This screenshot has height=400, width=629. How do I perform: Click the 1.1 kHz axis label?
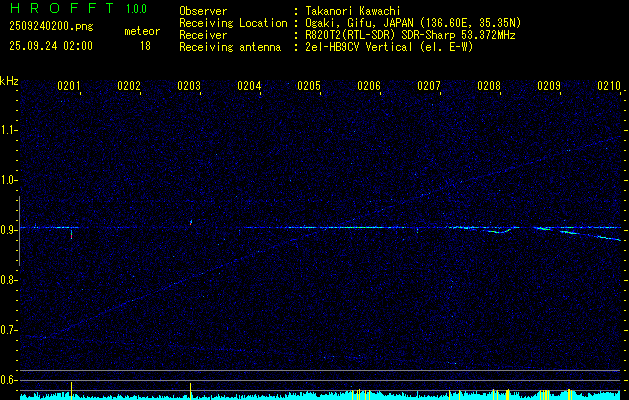click(8, 130)
